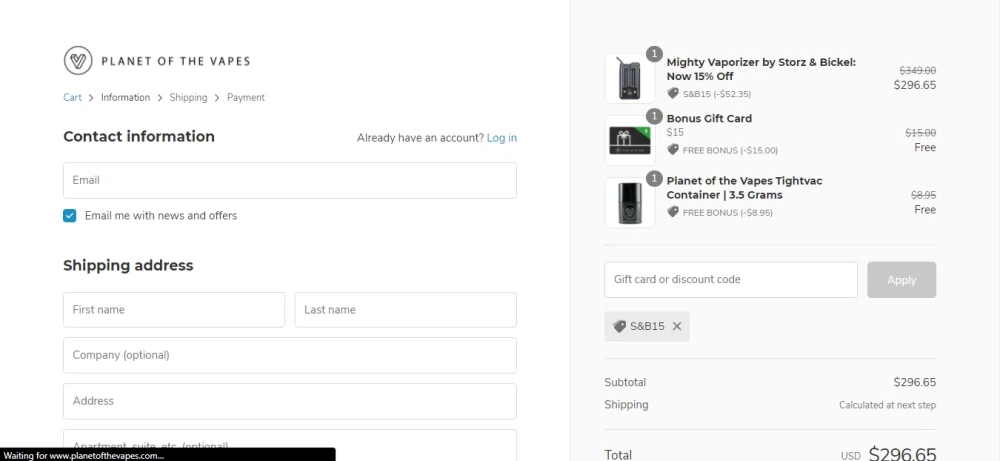The height and width of the screenshot is (461, 1000).
Task: Click the Bonus Gift Card thumbnail
Action: coord(629,140)
